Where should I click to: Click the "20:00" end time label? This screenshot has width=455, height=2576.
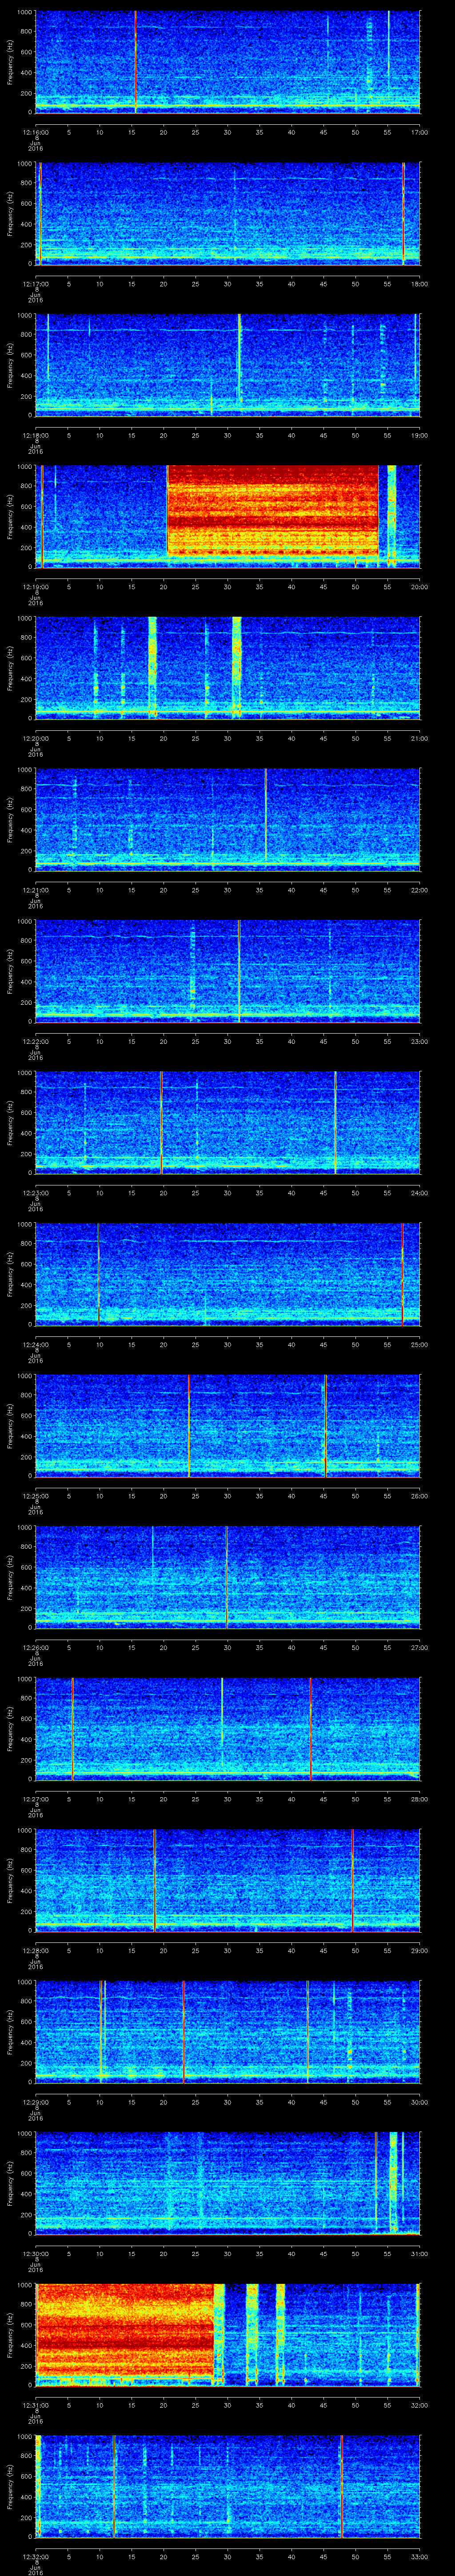click(x=419, y=586)
